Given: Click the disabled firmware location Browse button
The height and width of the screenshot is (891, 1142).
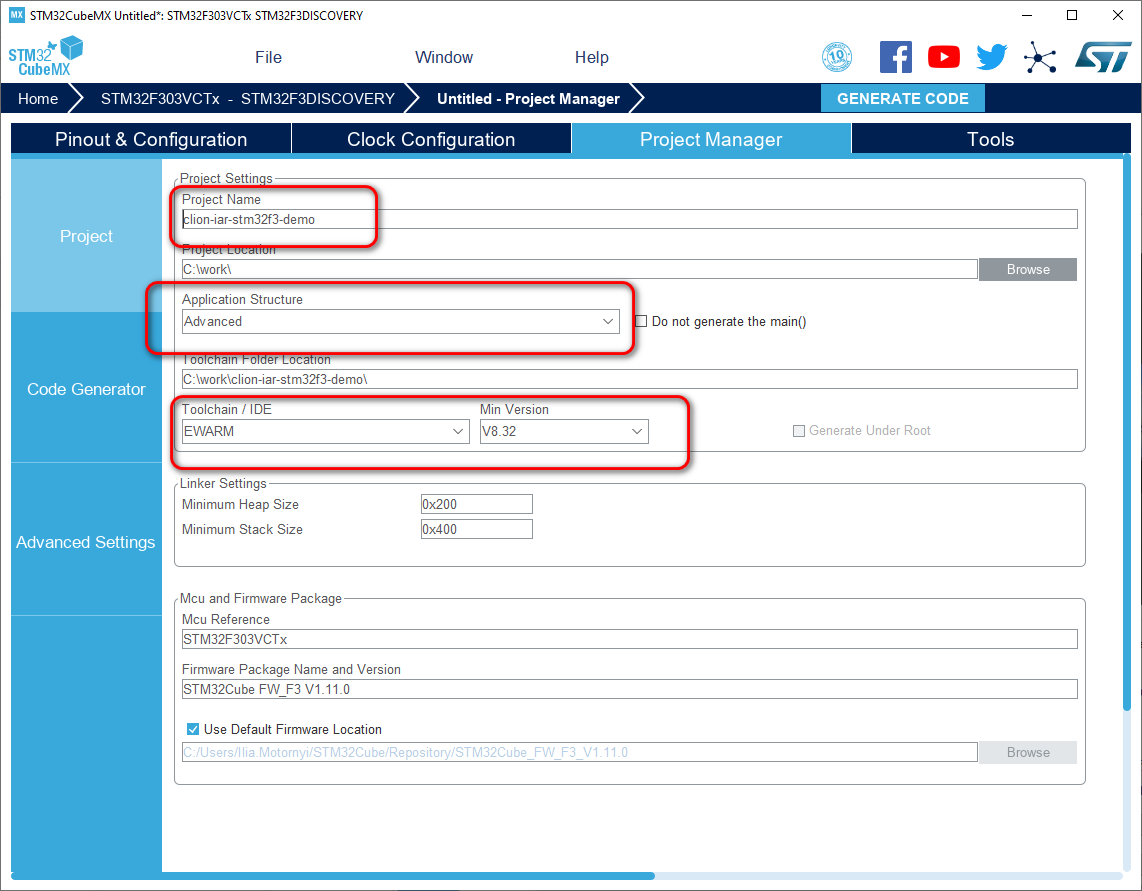Looking at the screenshot, I should (x=1028, y=753).
